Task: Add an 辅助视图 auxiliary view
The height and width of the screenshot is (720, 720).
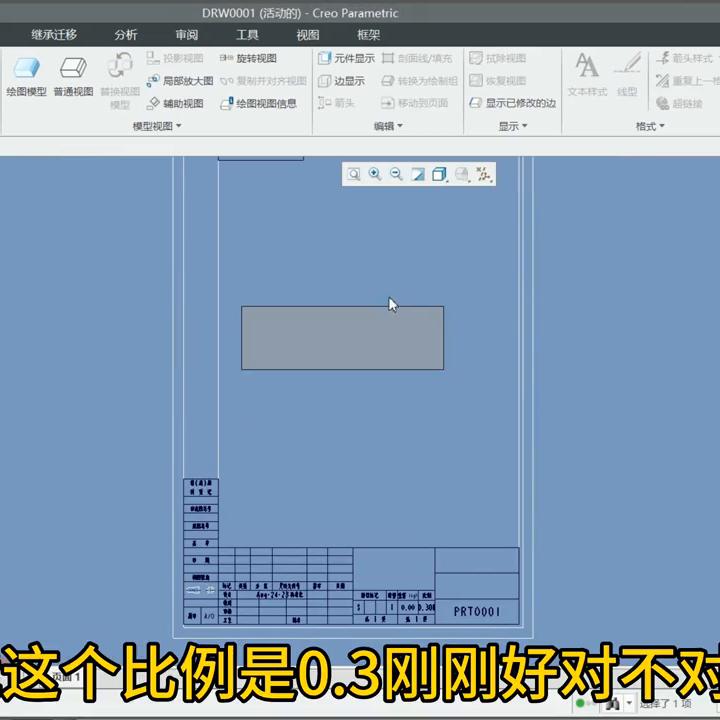Action: coord(175,103)
